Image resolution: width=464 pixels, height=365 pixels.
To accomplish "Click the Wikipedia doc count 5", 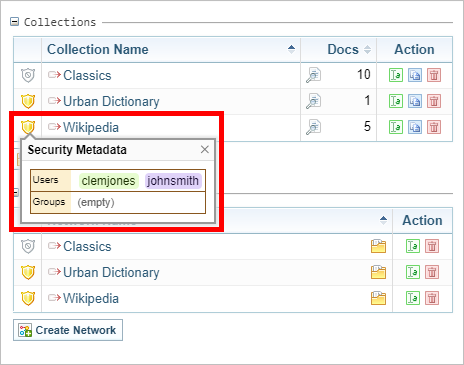I will tap(367, 126).
